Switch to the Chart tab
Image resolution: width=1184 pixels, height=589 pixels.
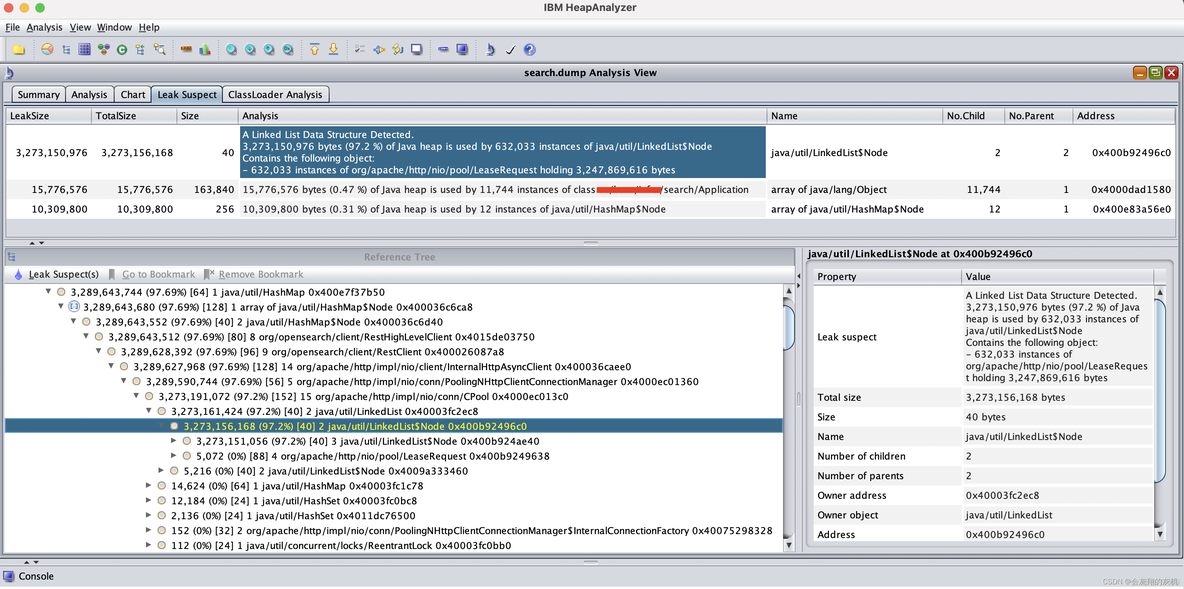tap(132, 94)
